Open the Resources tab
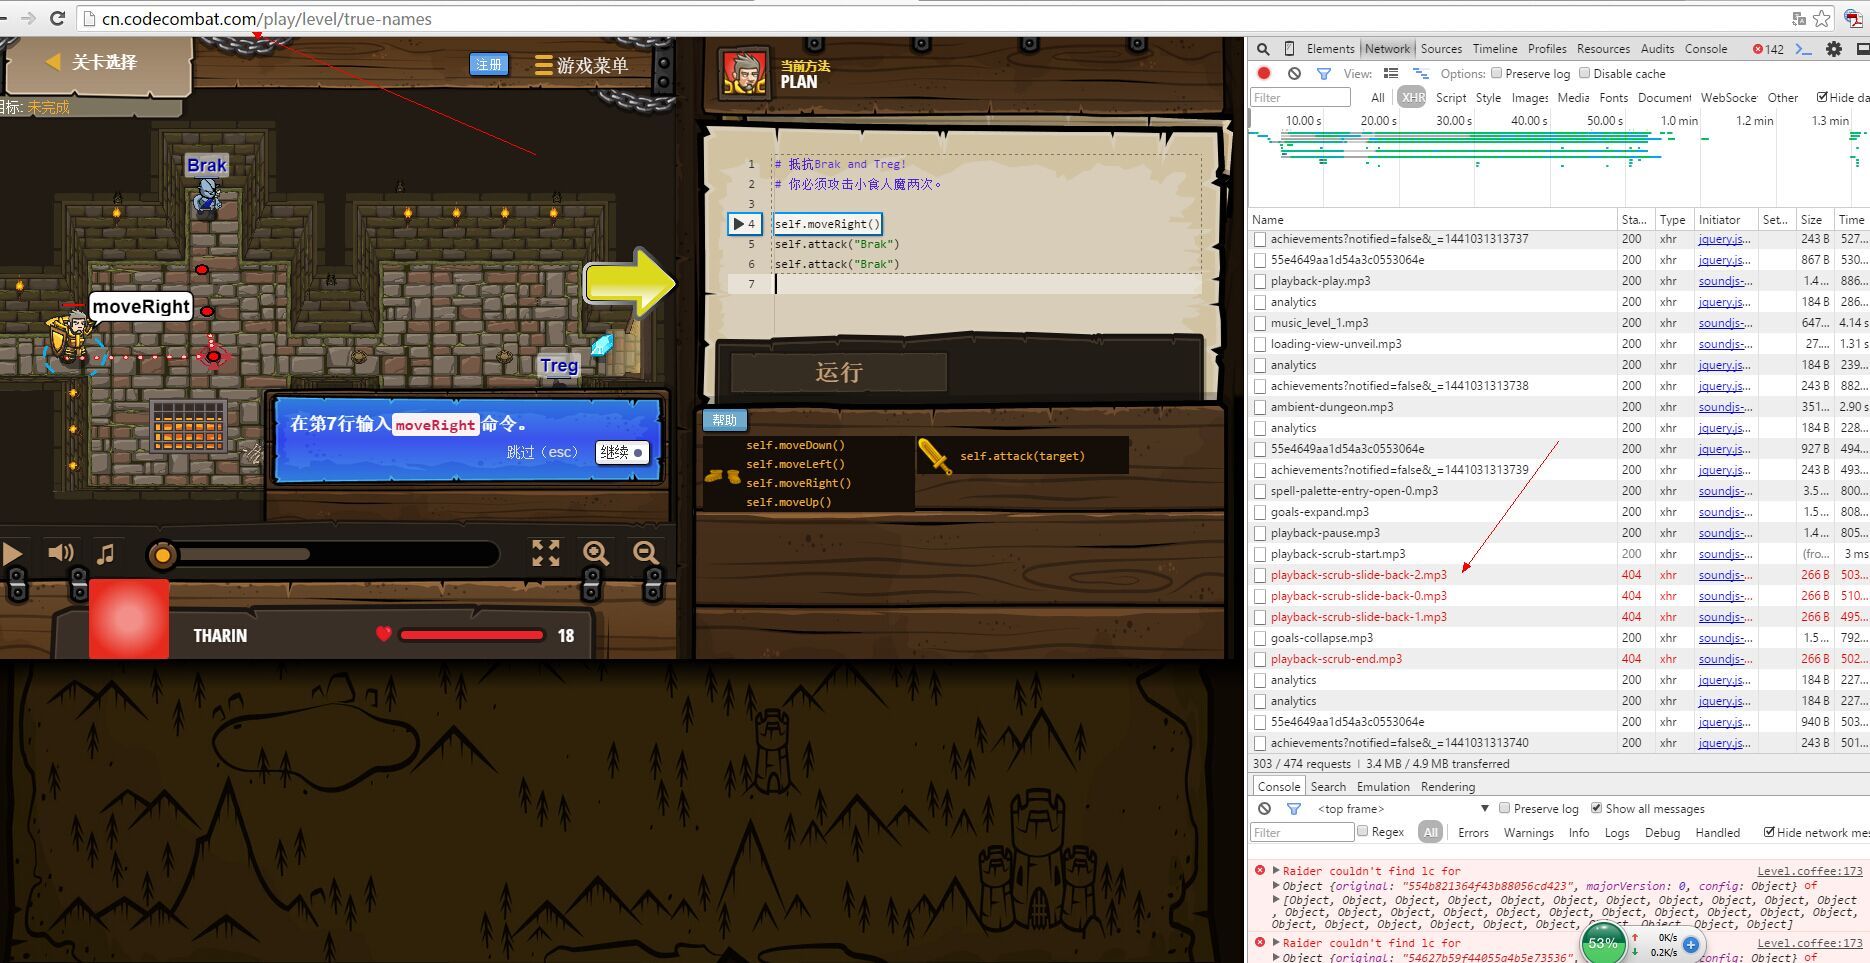Viewport: 1870px width, 963px height. (x=1603, y=49)
